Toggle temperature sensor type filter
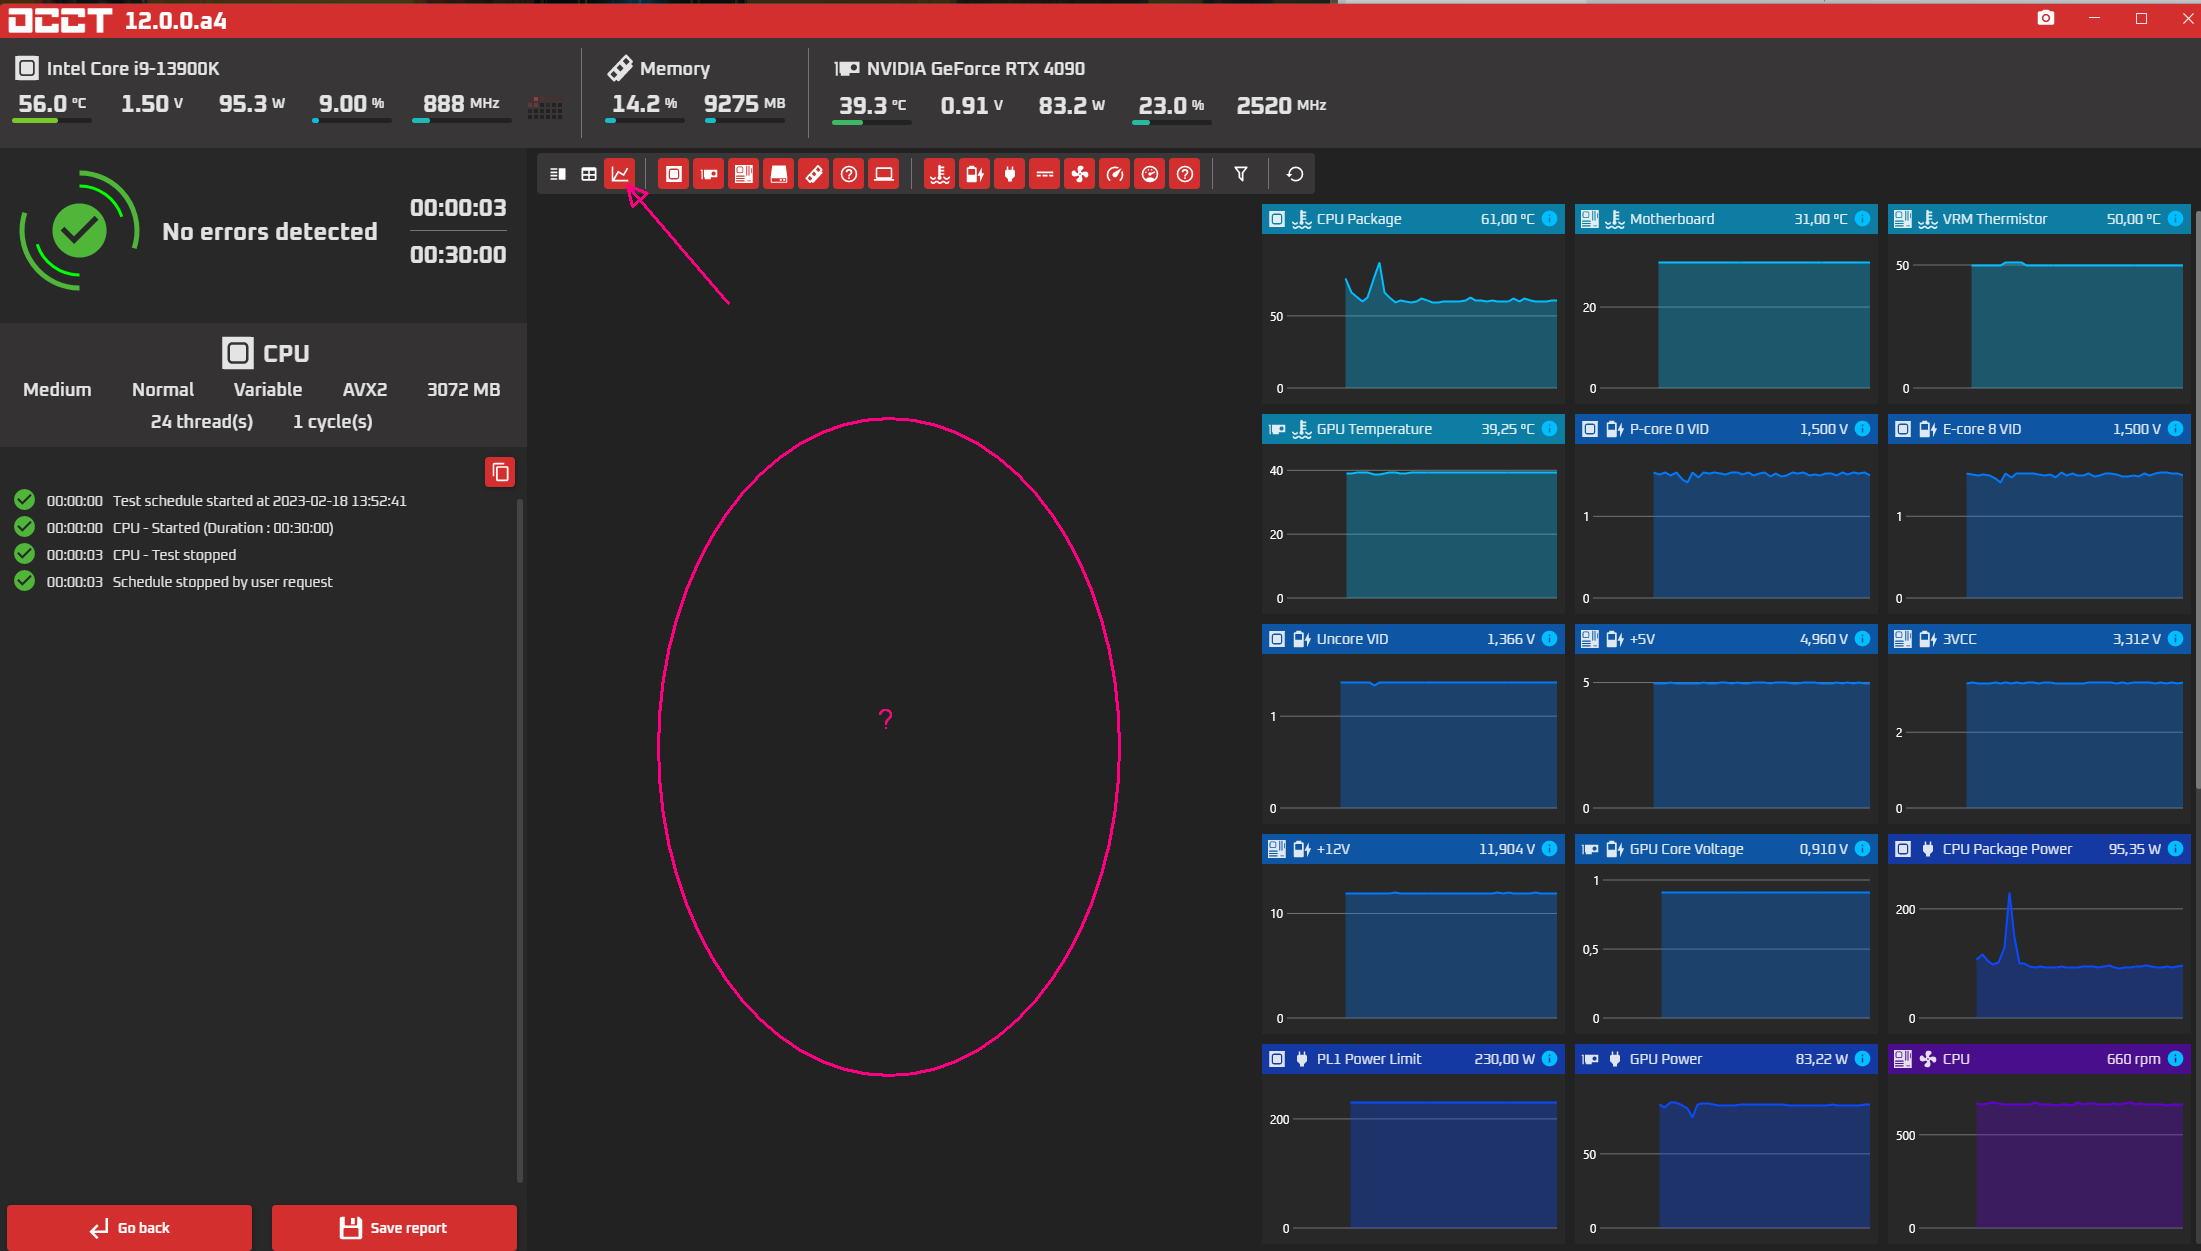This screenshot has width=2201, height=1251. tap(939, 174)
